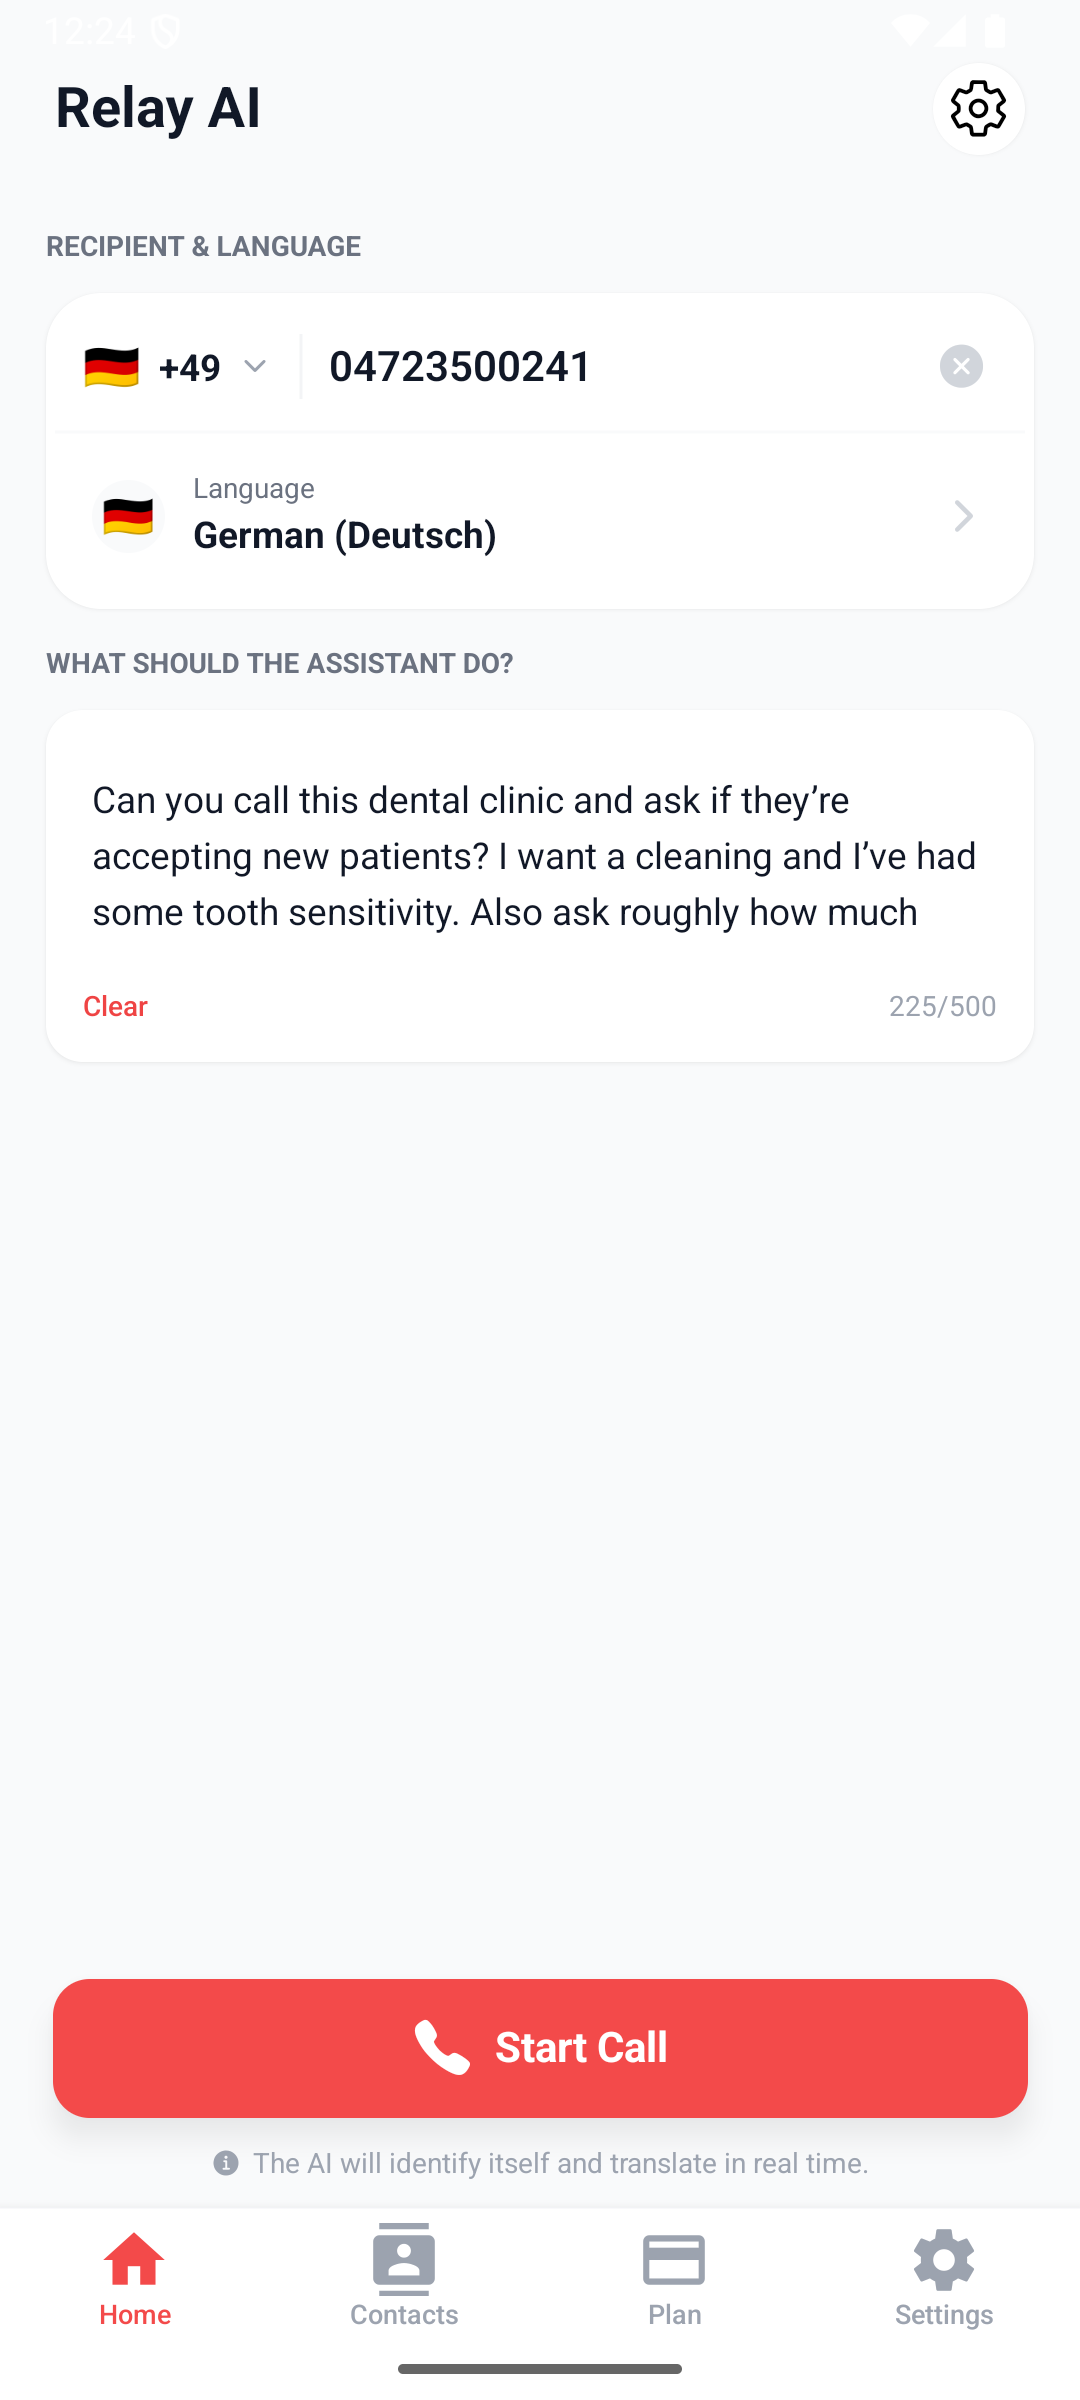This screenshot has width=1080, height=2400.
Task: Tap the assistant instructions text box
Action: 540,856
